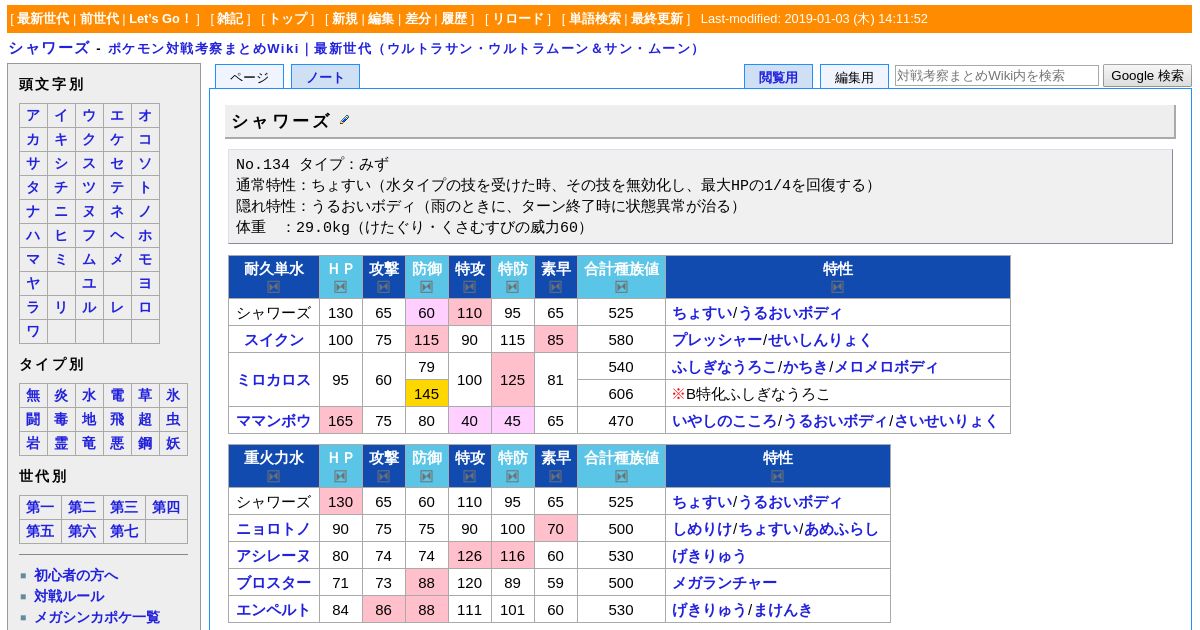This screenshot has height=630, width=1200.
Task: Select the 編集用 mode tab
Action: click(x=854, y=77)
